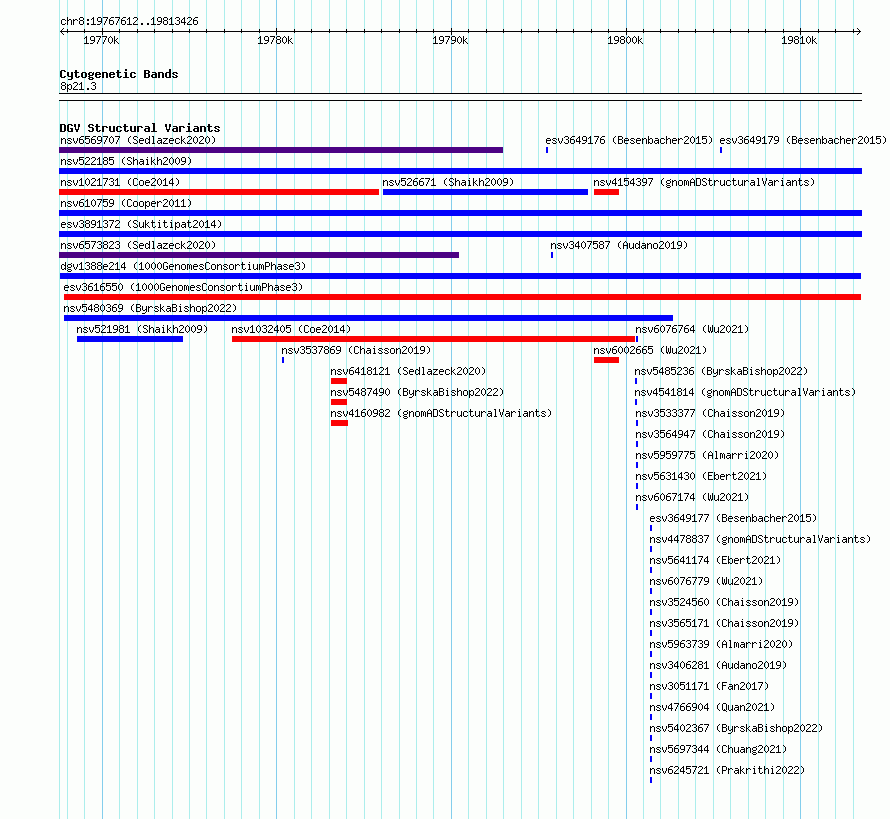Click nsv4154397 (gnomADStructuralVariants) label
Viewport: 890px width, 819px height.
704,182
